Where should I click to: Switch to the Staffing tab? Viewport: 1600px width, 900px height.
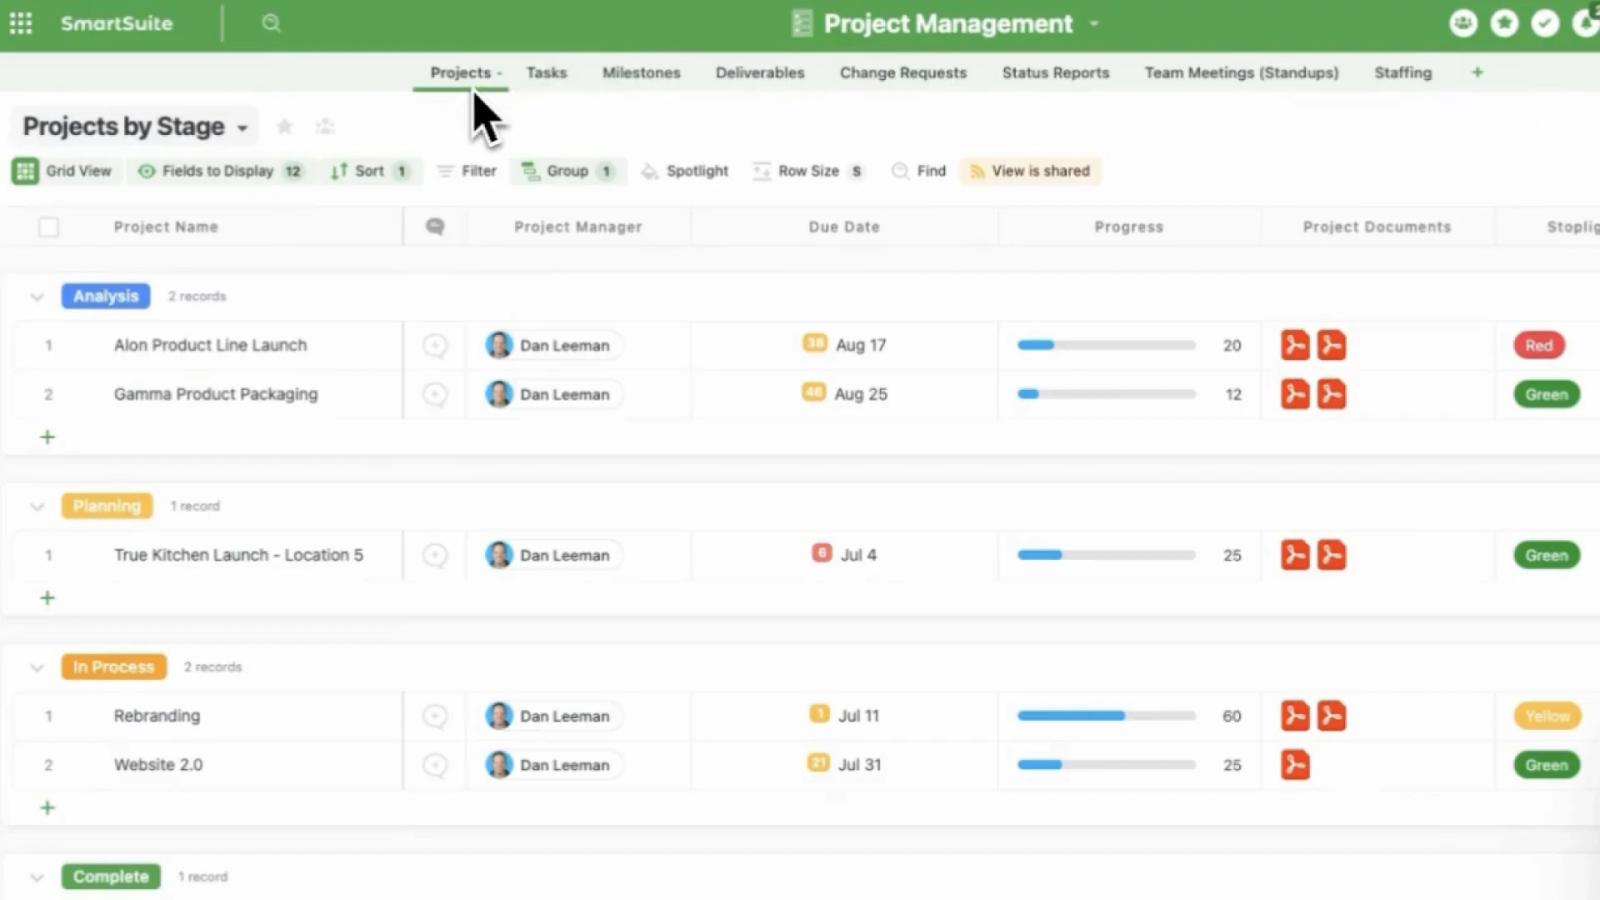pyautogui.click(x=1402, y=72)
